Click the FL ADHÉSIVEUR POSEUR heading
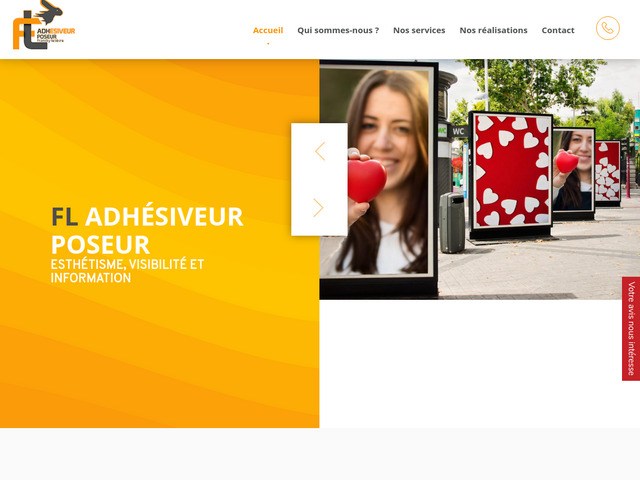The image size is (640, 480). coord(147,230)
